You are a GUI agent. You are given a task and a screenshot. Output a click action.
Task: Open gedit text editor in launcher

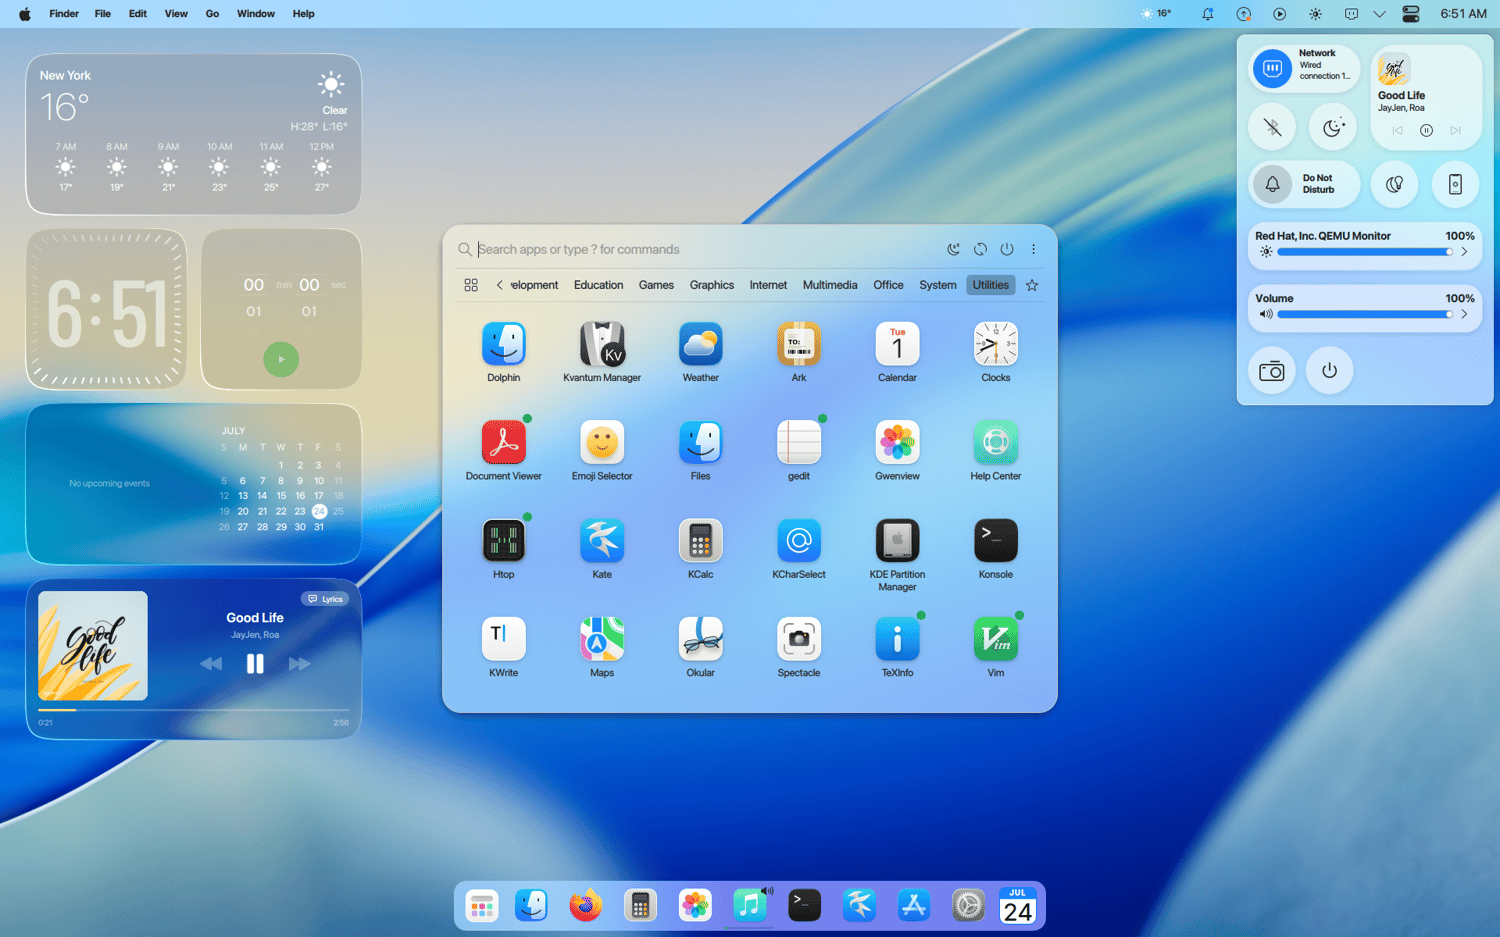799,443
